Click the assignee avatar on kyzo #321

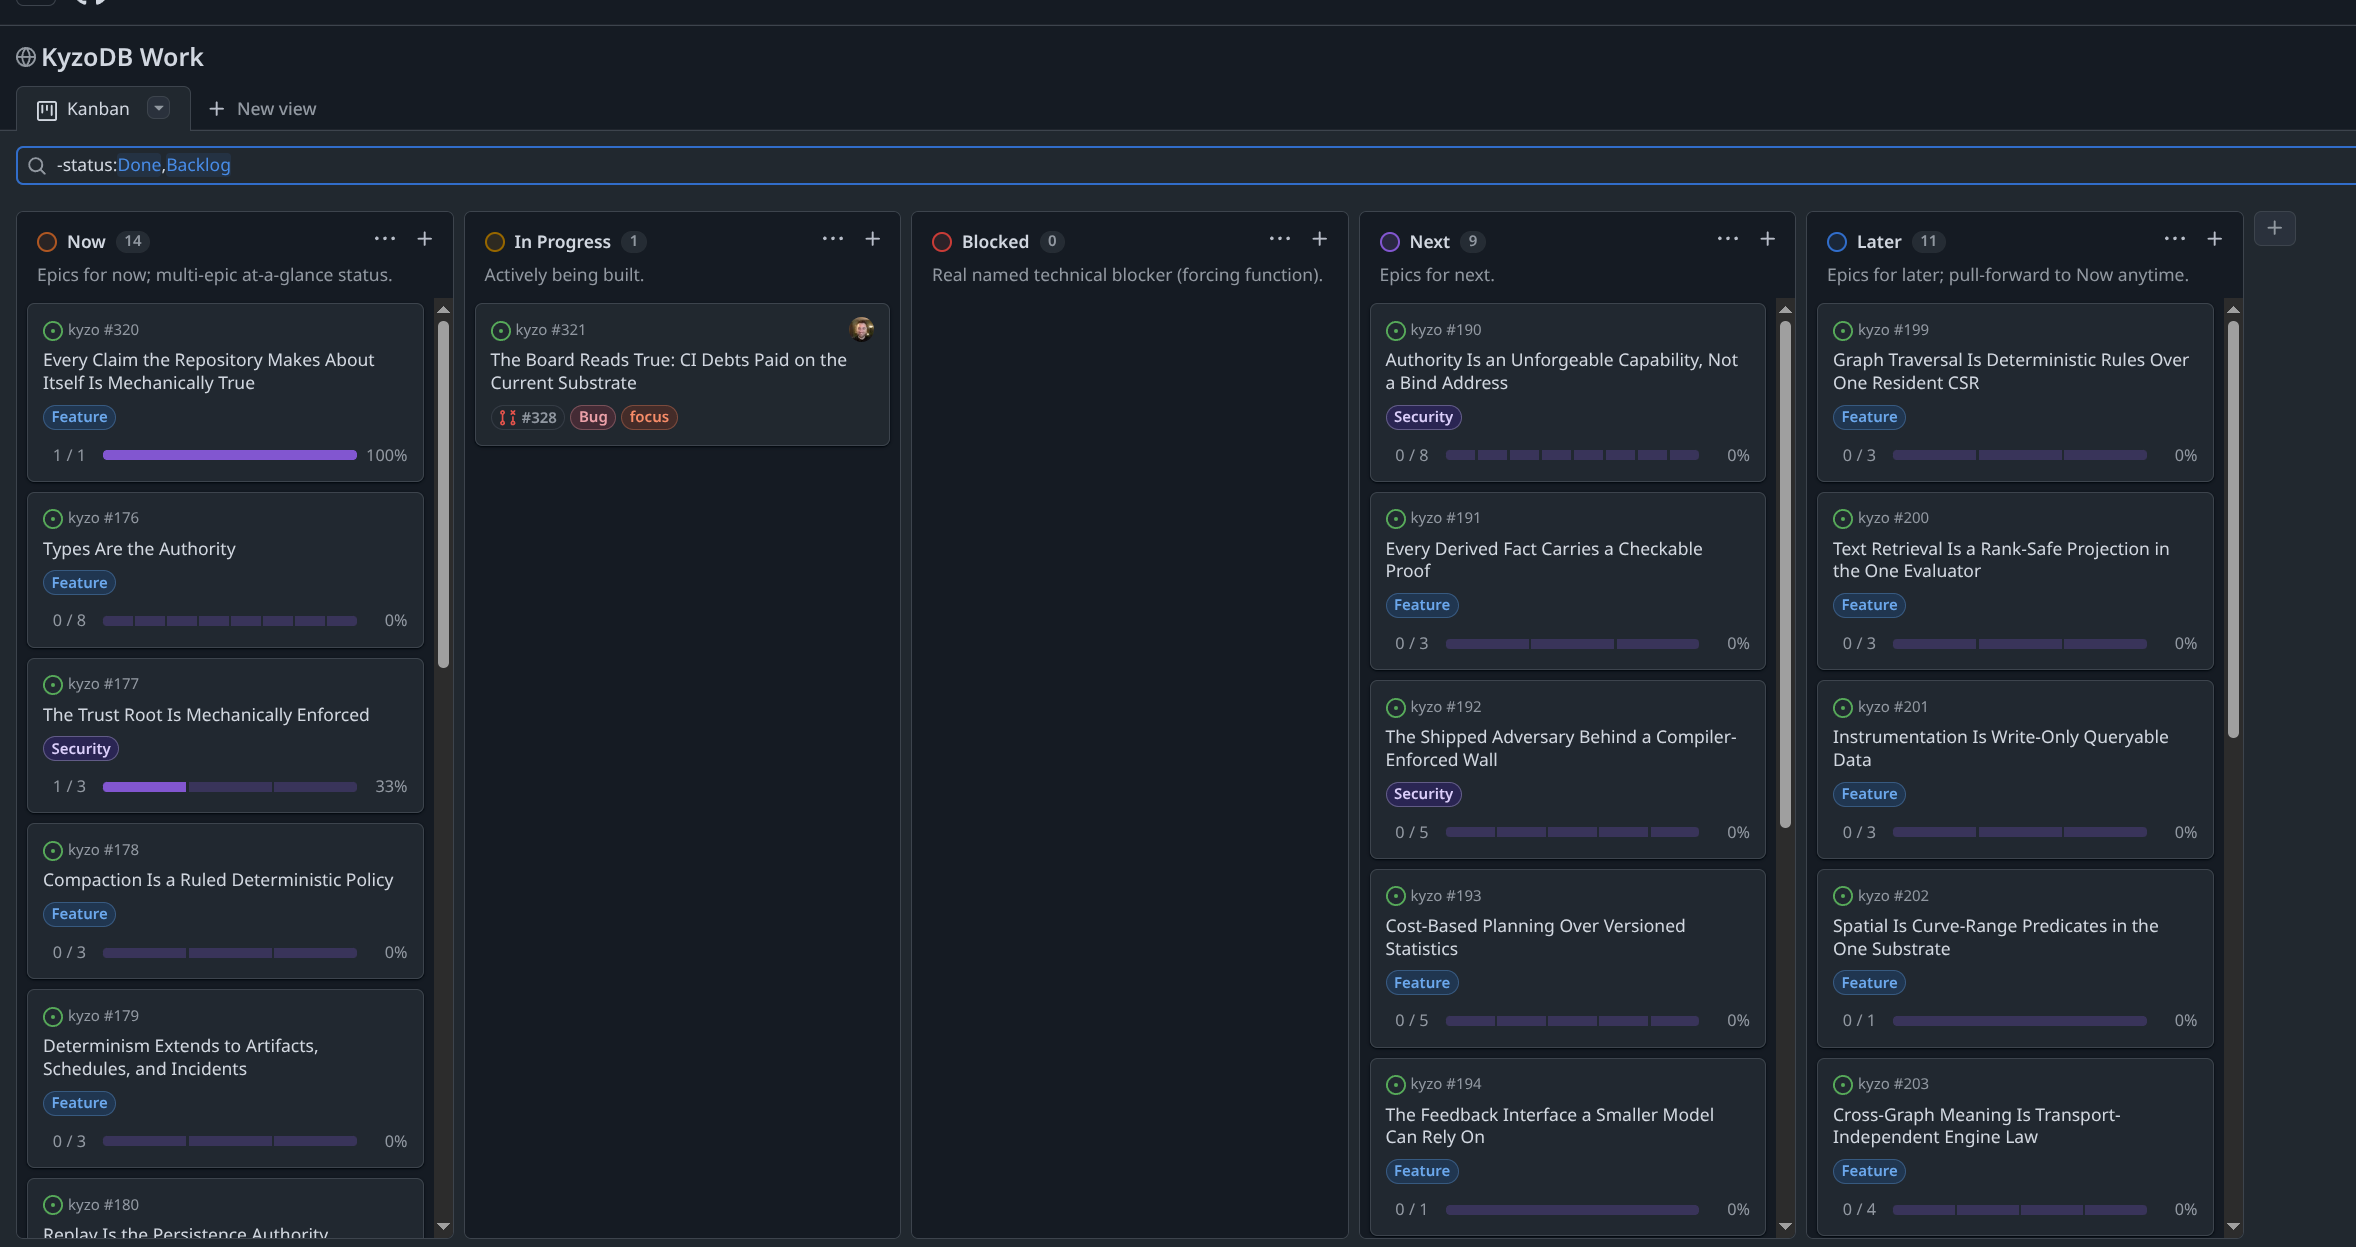pyautogui.click(x=862, y=328)
